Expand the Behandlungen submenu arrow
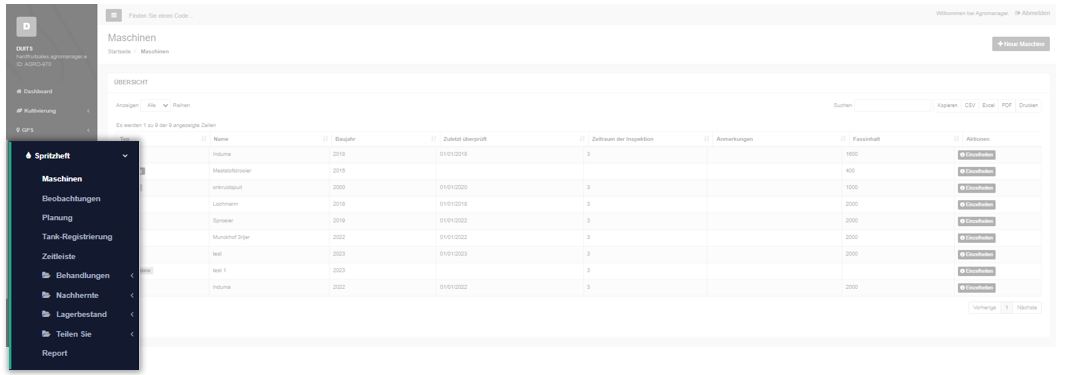 point(131,276)
